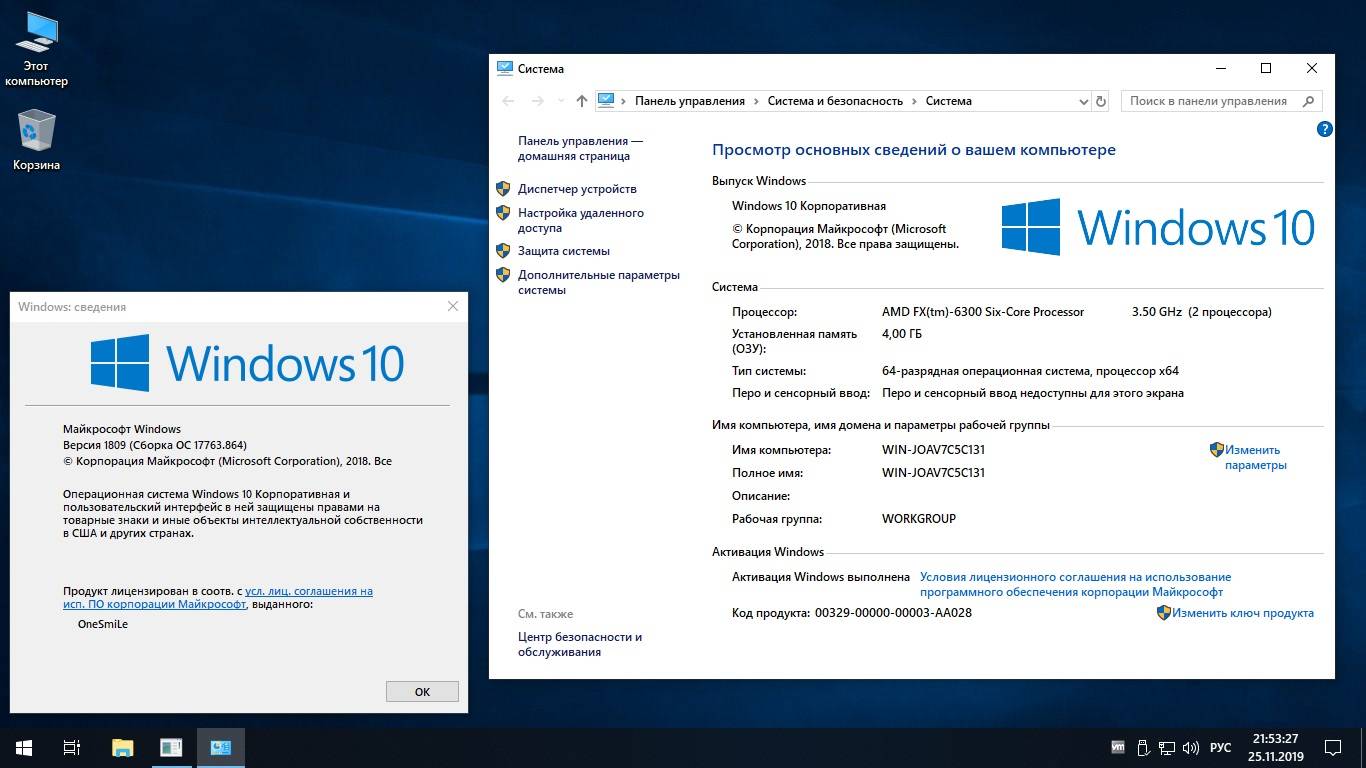Click the product ID 00329-00000-00003-AA028
The image size is (1366, 768).
click(x=893, y=613)
